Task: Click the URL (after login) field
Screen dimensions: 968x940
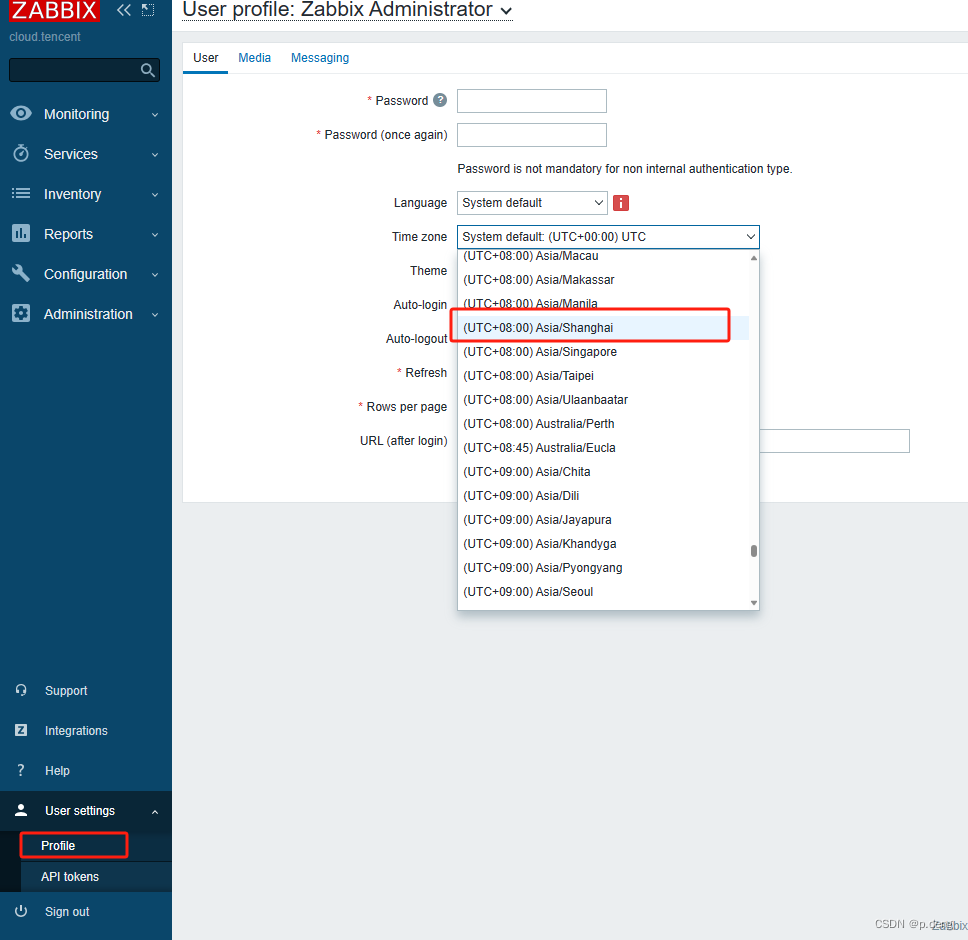Action: (x=834, y=441)
